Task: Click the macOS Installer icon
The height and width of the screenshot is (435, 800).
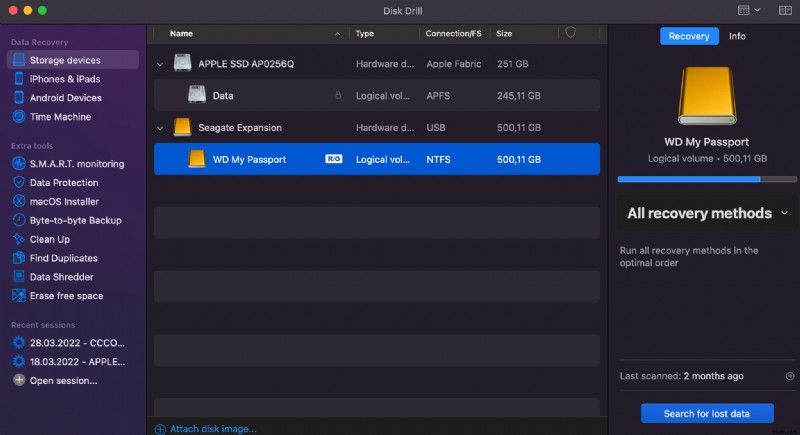Action: (19, 201)
